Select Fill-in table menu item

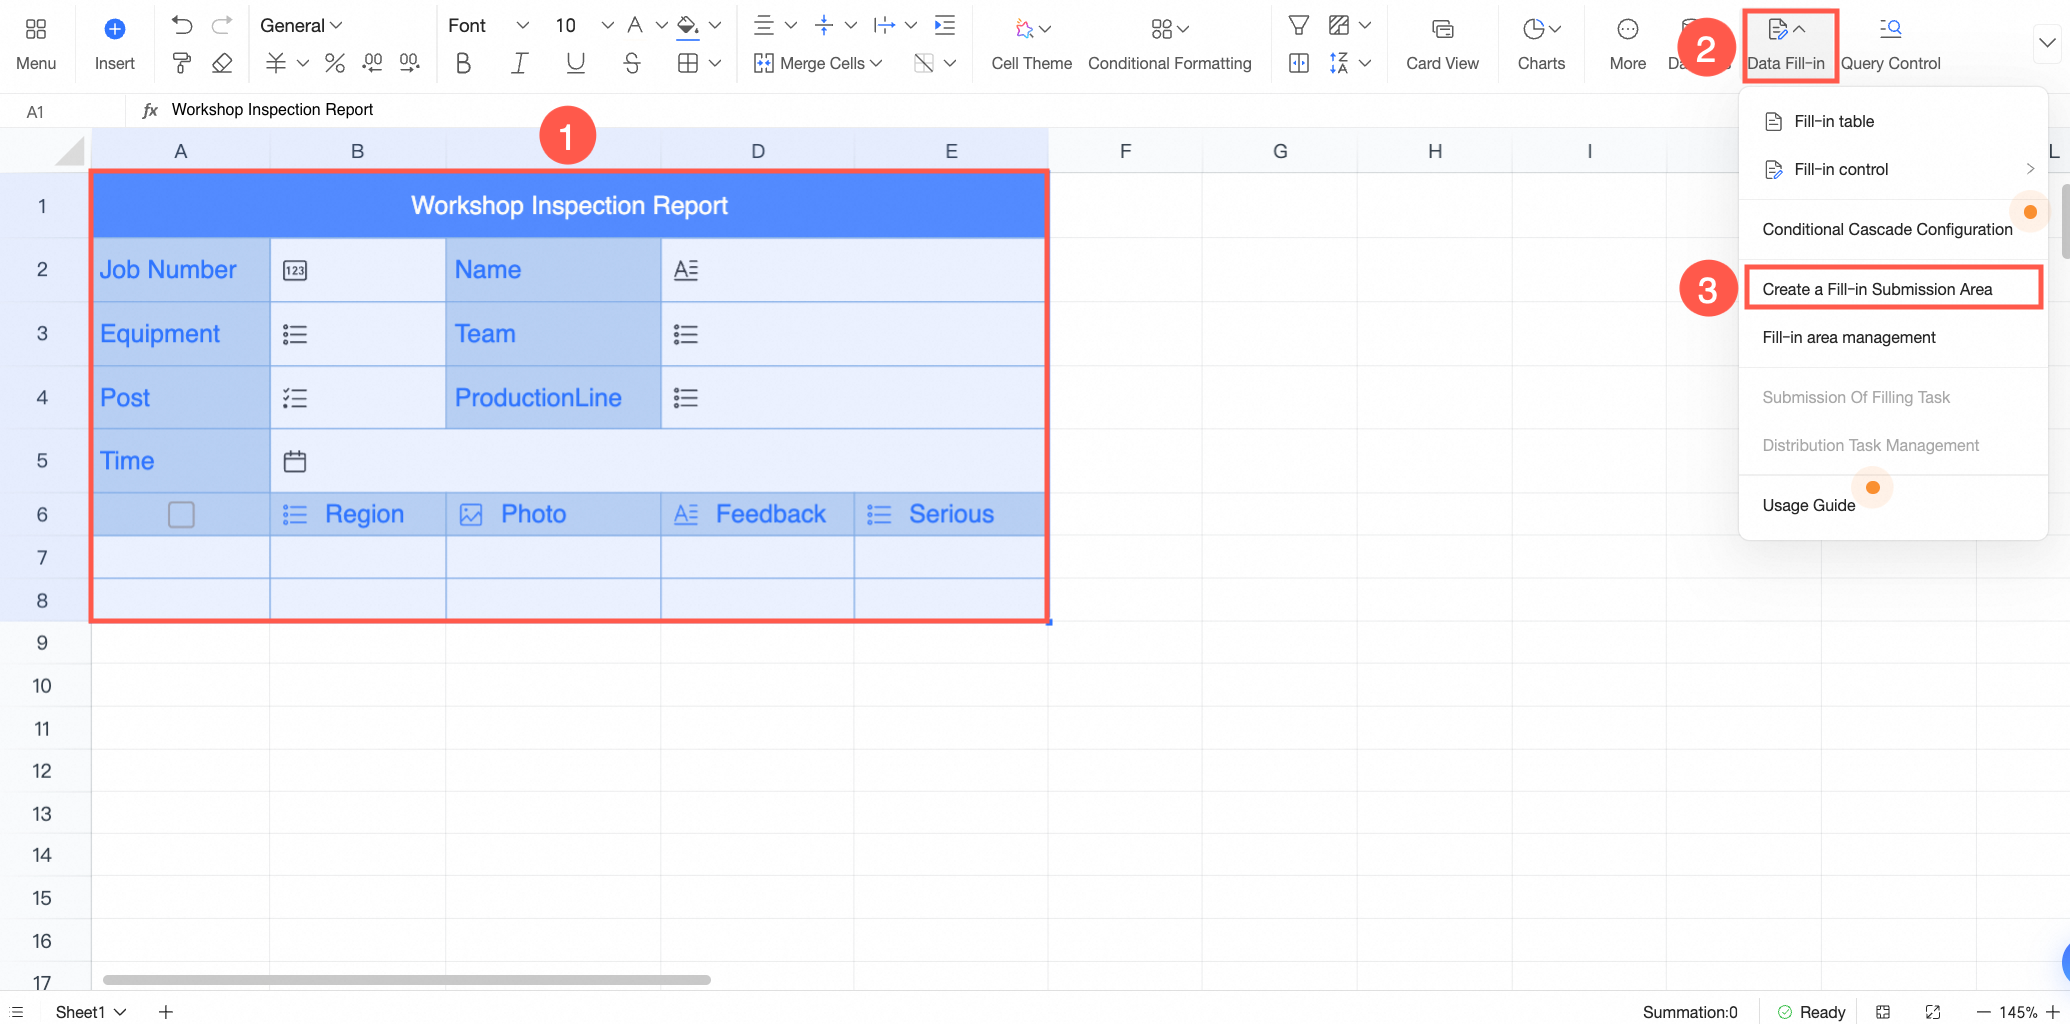pos(1894,121)
